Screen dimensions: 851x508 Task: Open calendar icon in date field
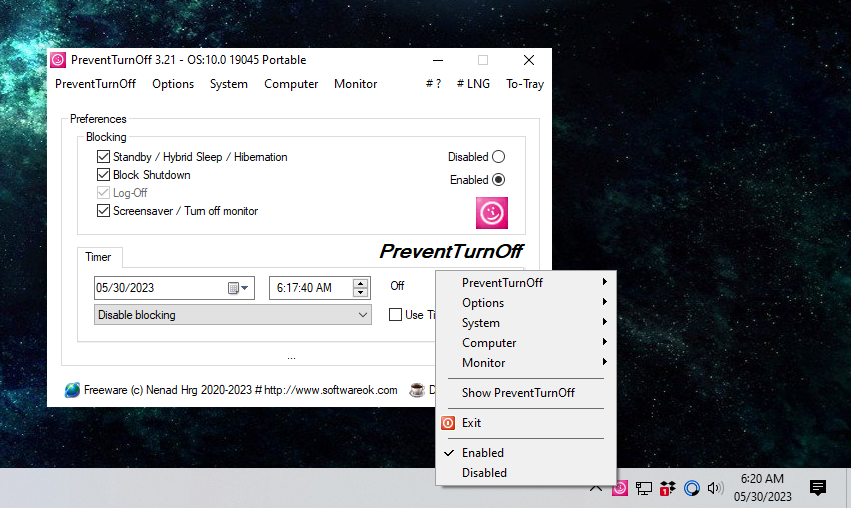[233, 288]
